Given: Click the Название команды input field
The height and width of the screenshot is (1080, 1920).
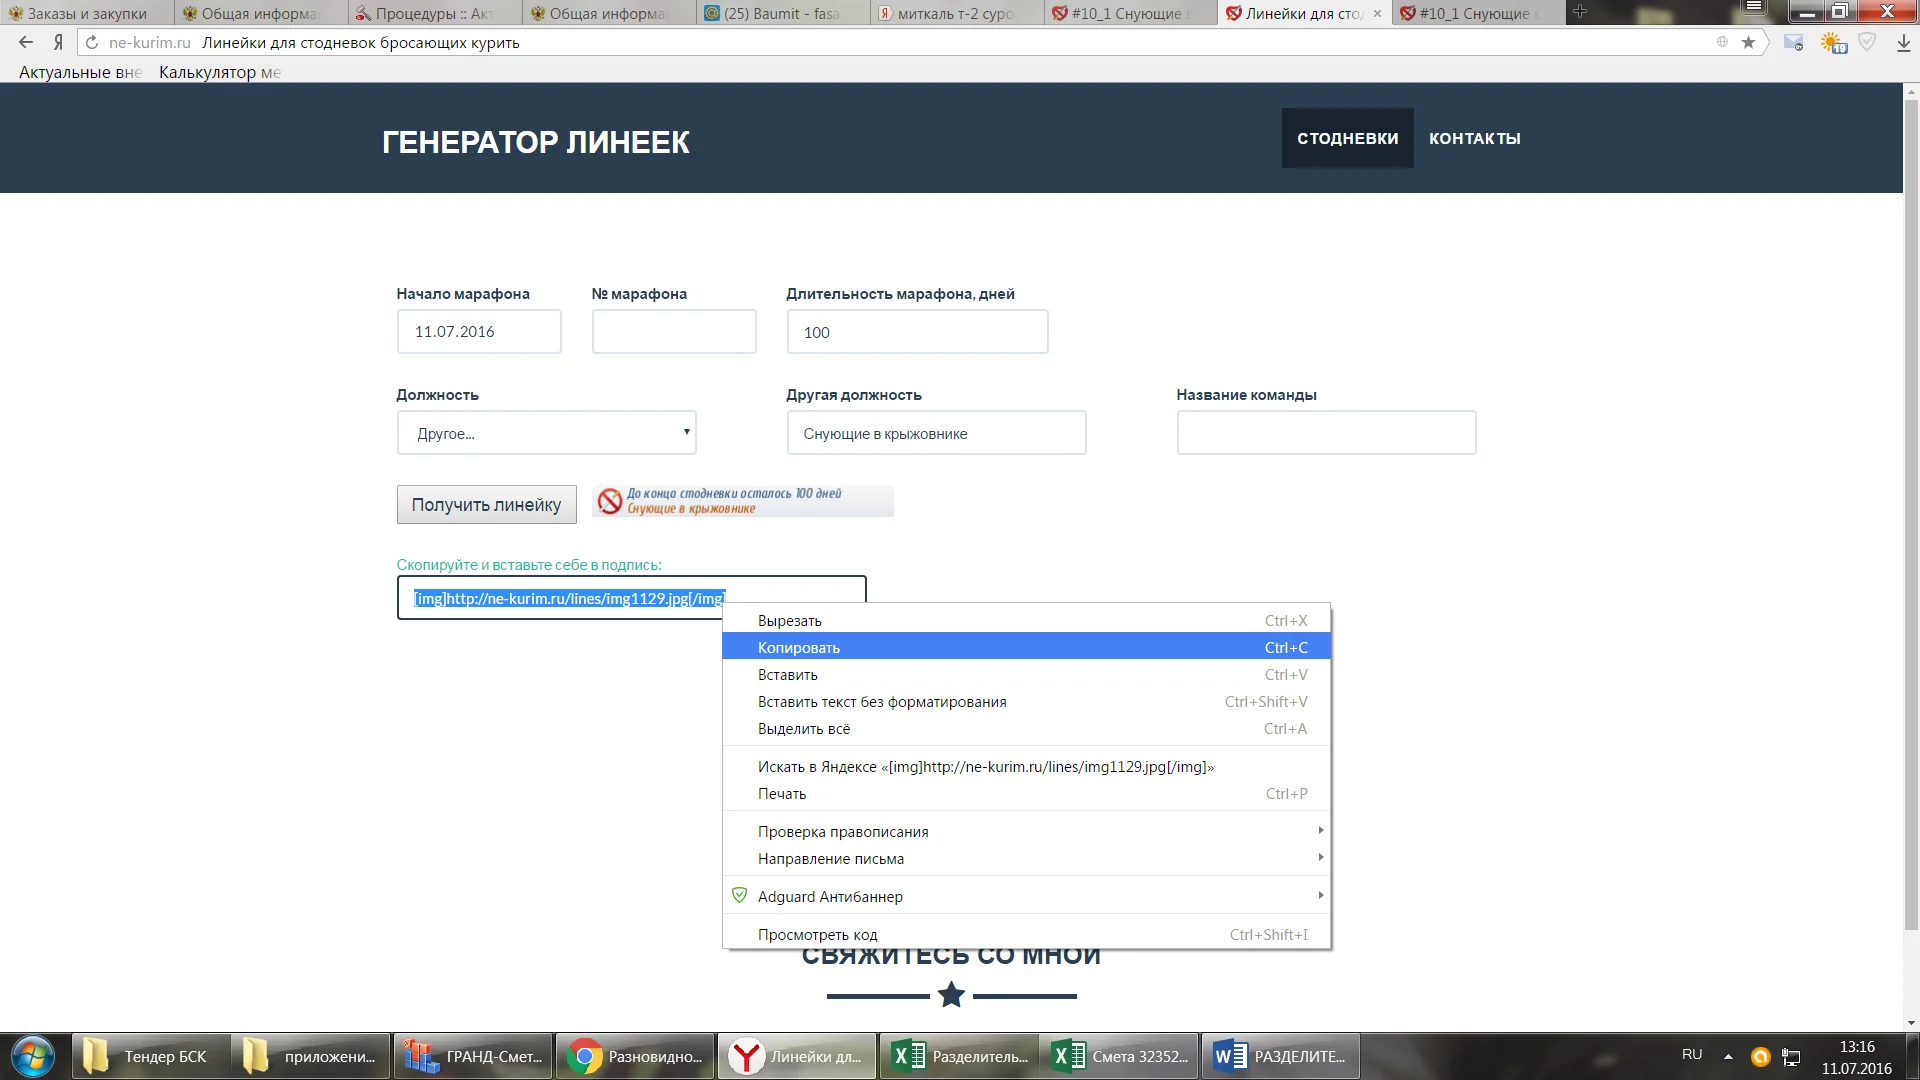Looking at the screenshot, I should (x=1326, y=433).
